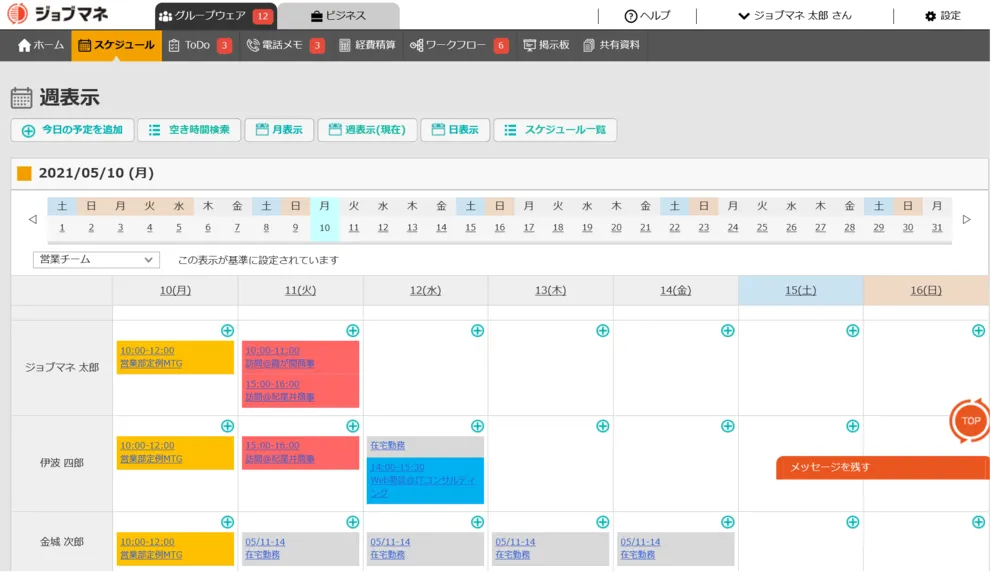
Task: Open 伊波 四郎's 14:00-15:30 Web商談 event
Action: pyautogui.click(x=425, y=480)
